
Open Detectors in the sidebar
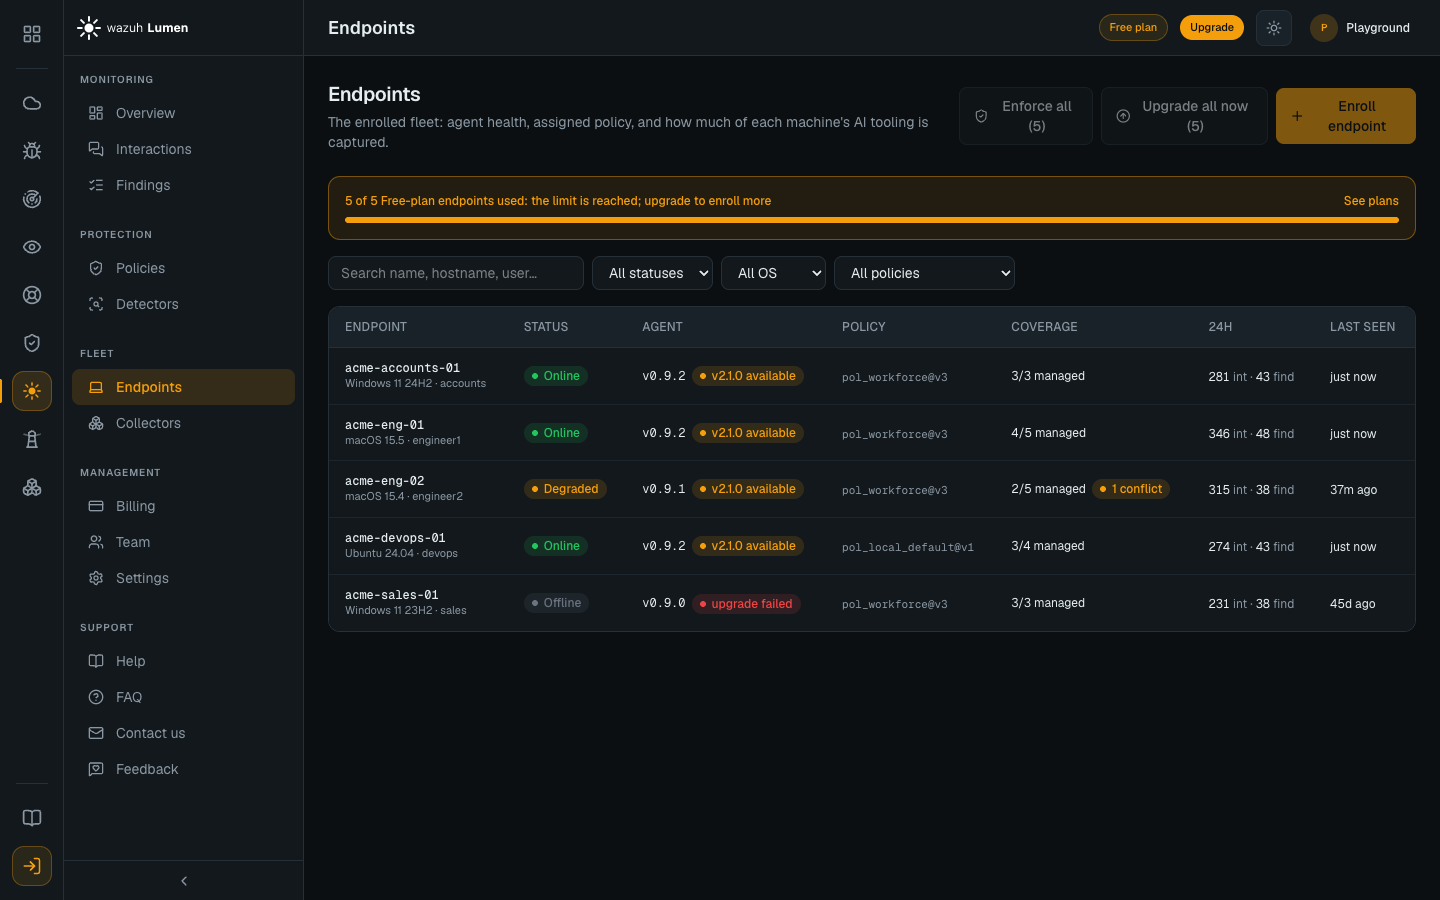(x=183, y=304)
